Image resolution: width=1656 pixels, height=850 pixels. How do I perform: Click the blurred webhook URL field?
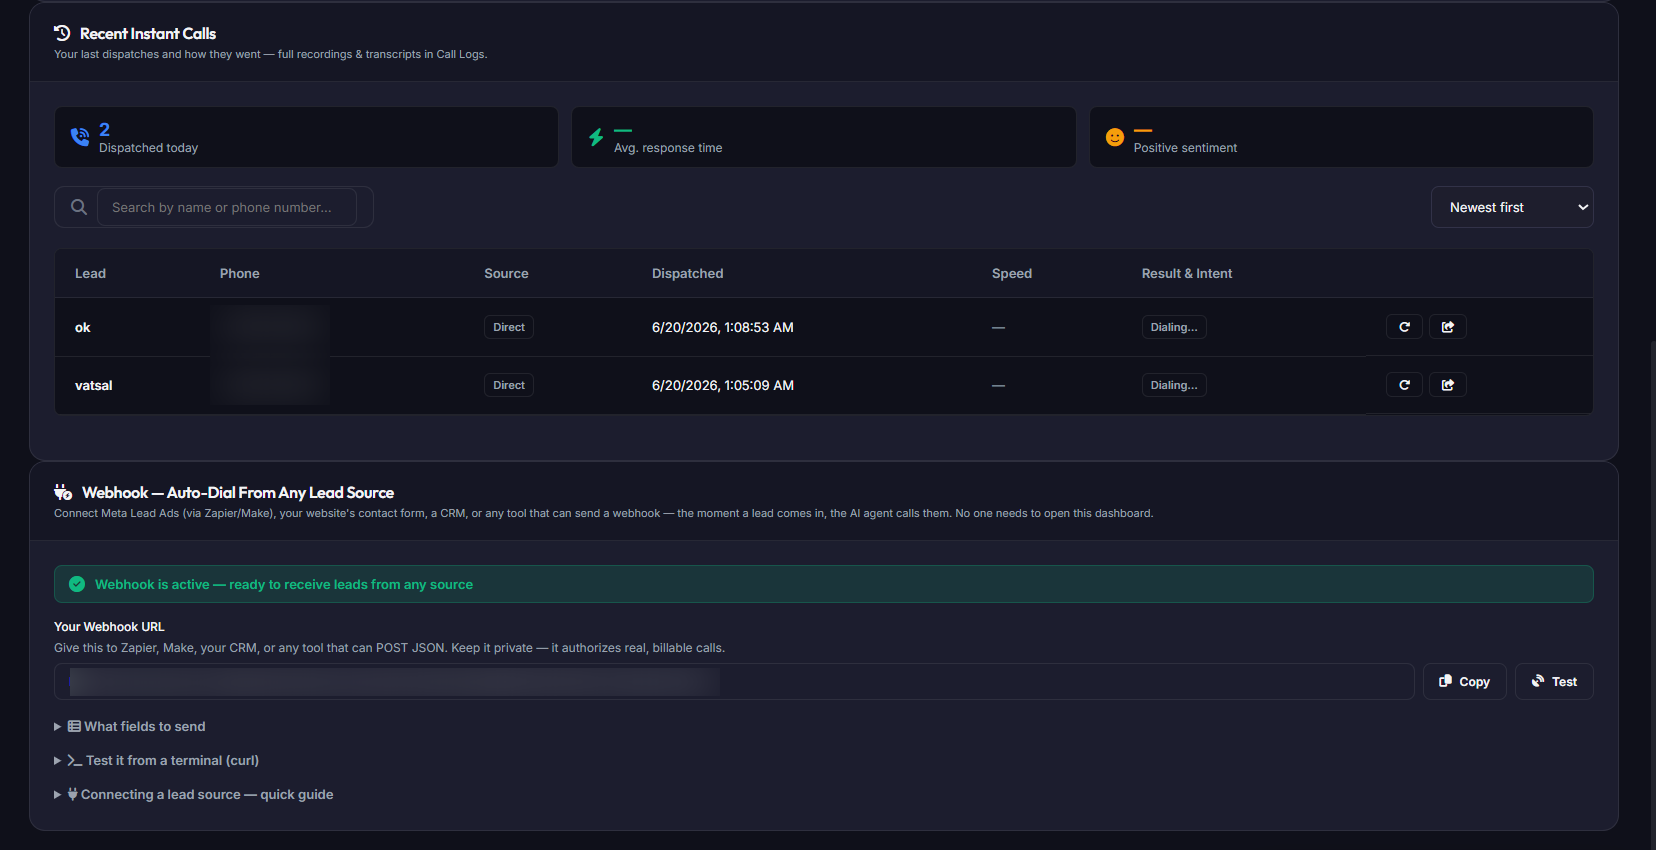point(734,681)
